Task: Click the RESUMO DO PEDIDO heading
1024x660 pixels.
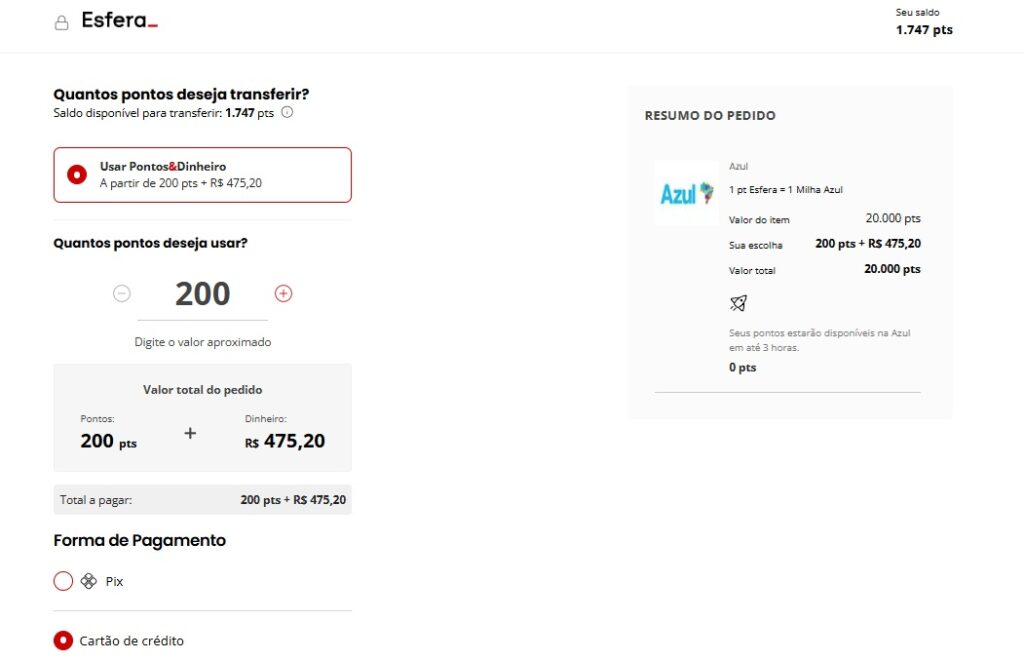Action: (x=710, y=116)
